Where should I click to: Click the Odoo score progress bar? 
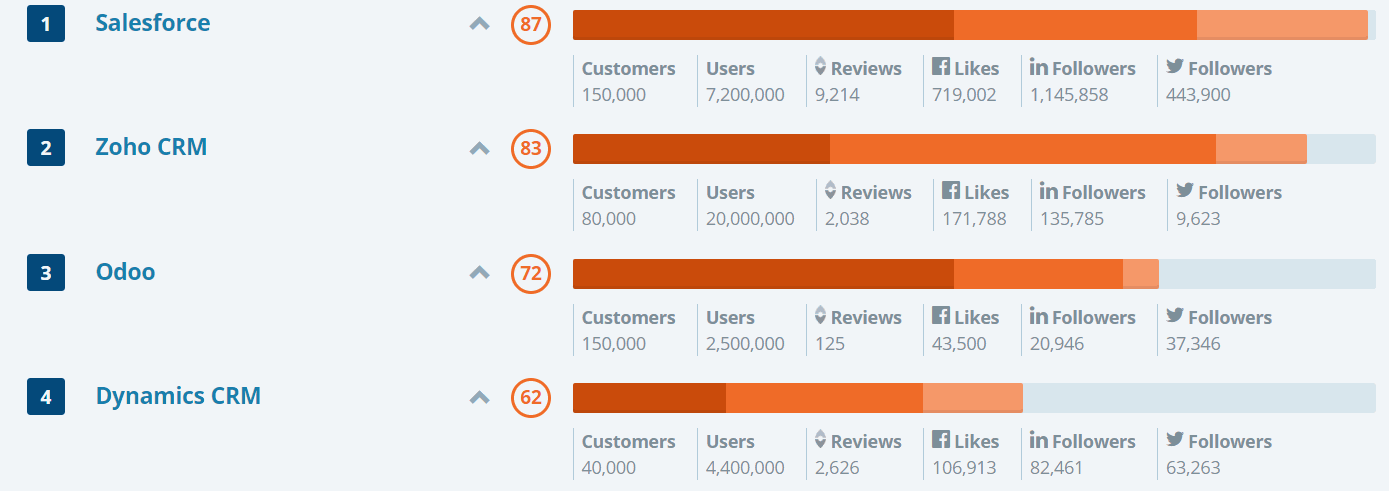(974, 274)
